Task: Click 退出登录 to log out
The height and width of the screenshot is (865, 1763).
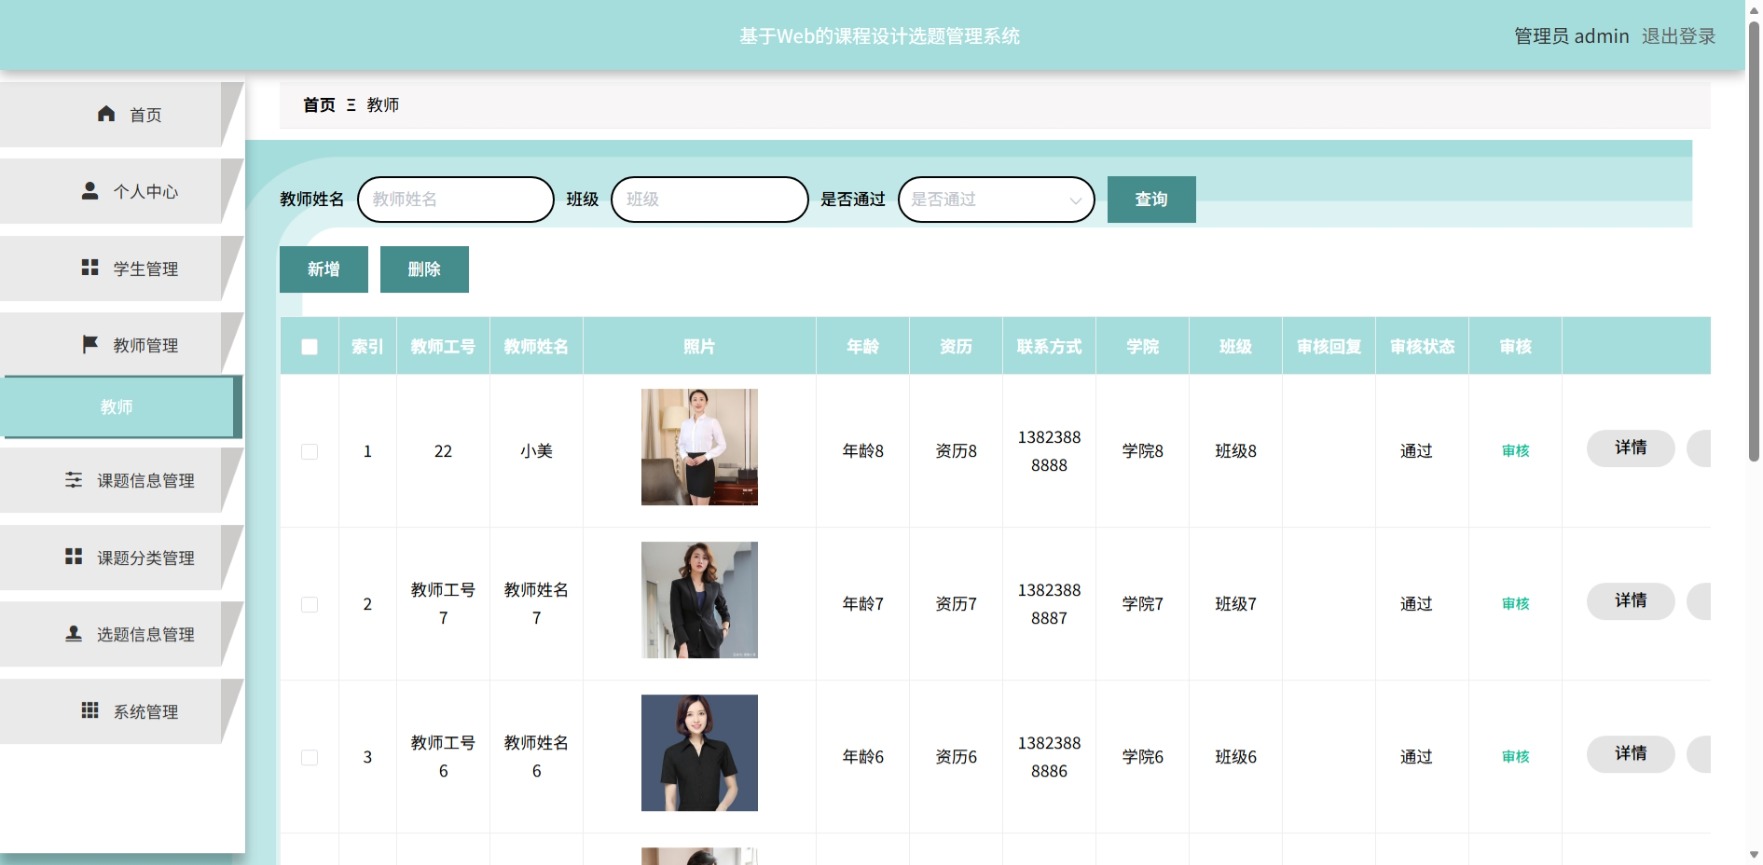Action: click(x=1678, y=36)
